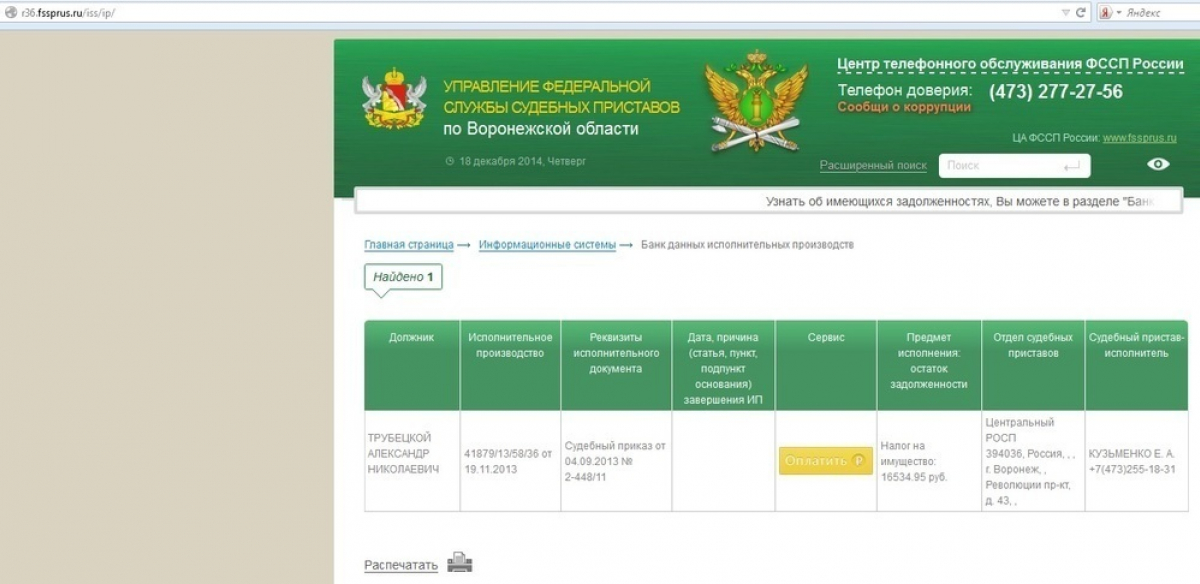Click the Сообщи о коррупции link
The width and height of the screenshot is (1200, 584).
click(904, 107)
